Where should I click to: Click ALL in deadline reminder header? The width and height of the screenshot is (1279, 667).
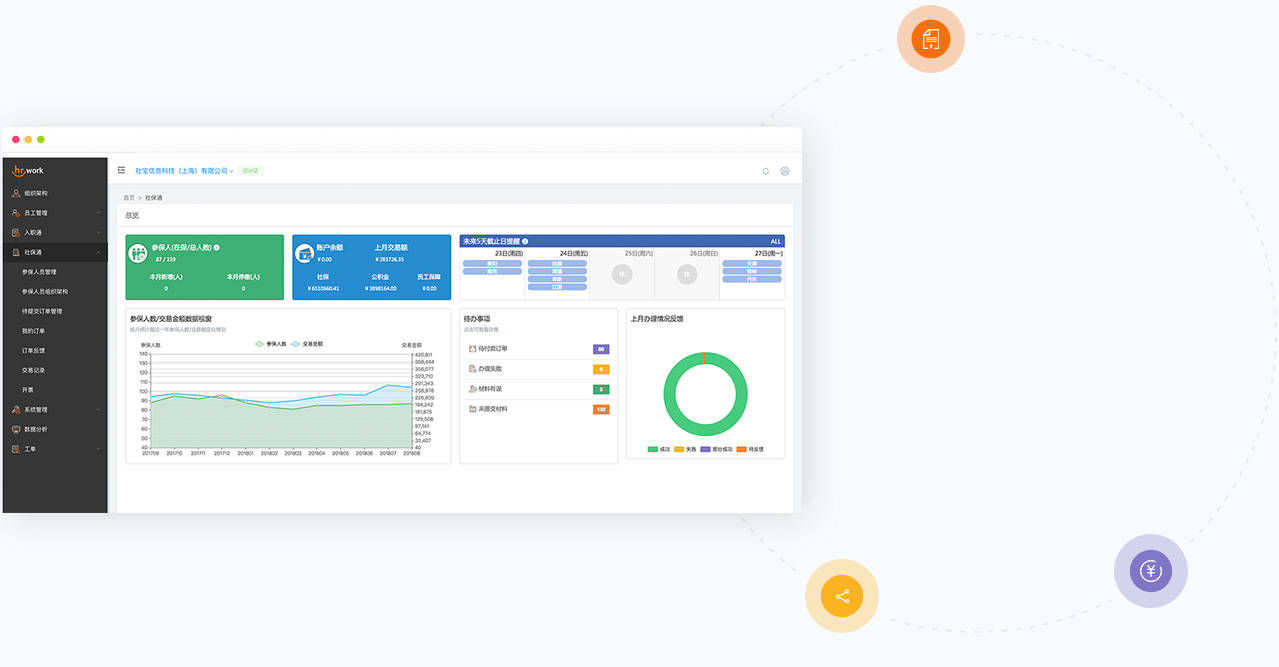pyautogui.click(x=775, y=241)
